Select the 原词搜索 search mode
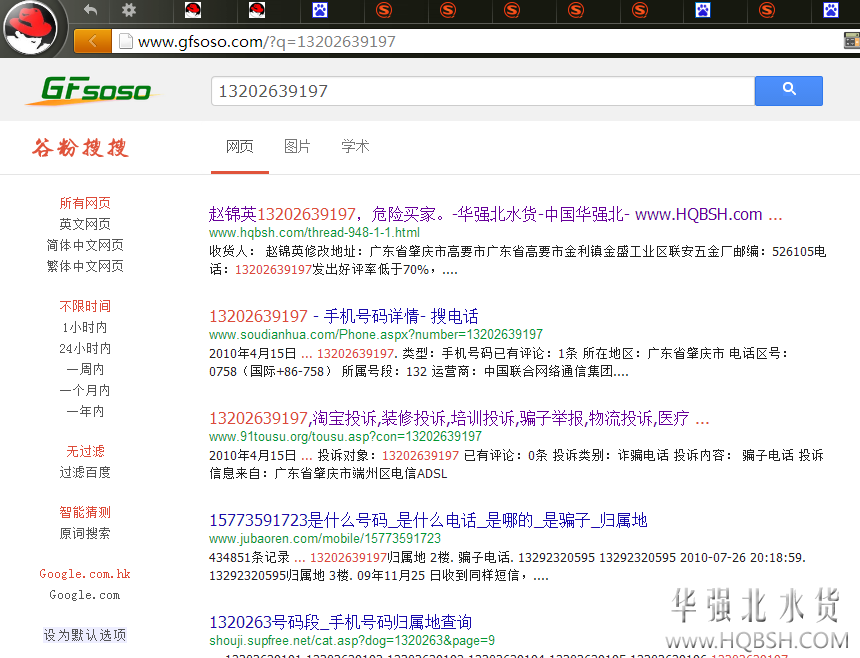This screenshot has width=860, height=658. (x=85, y=533)
